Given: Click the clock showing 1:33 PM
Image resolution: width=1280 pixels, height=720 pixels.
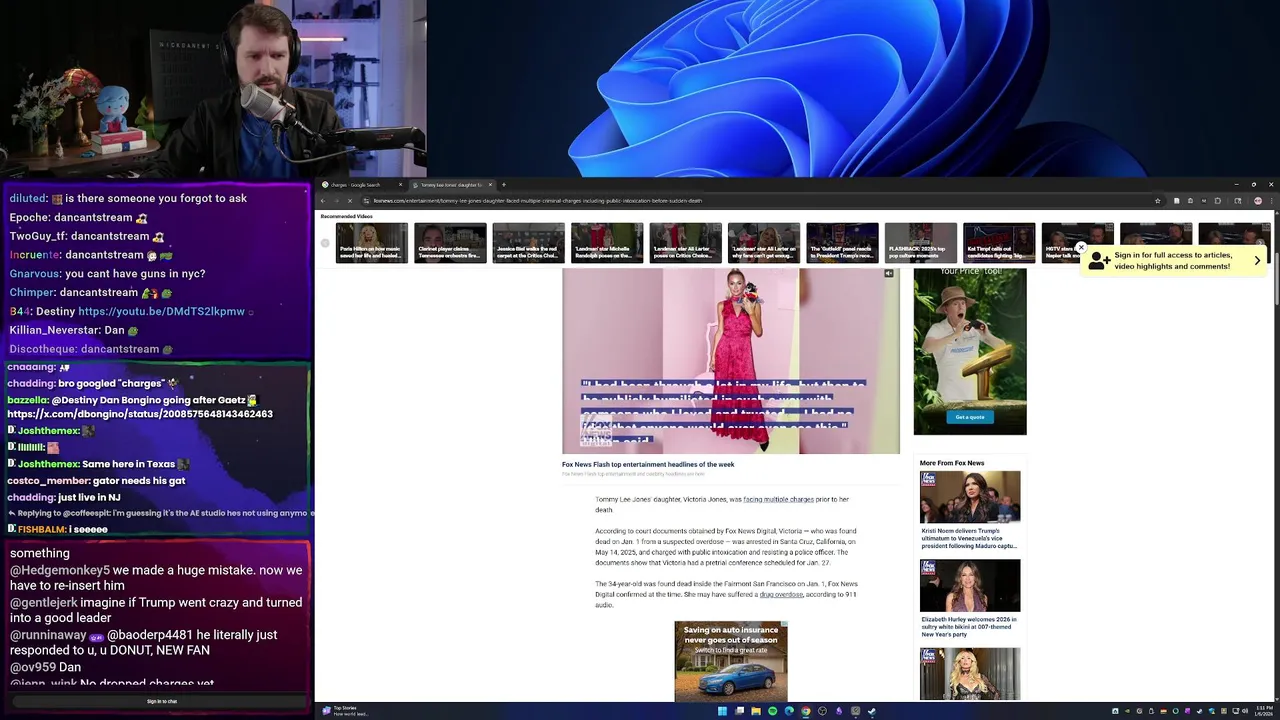Looking at the screenshot, I should (x=1265, y=711).
